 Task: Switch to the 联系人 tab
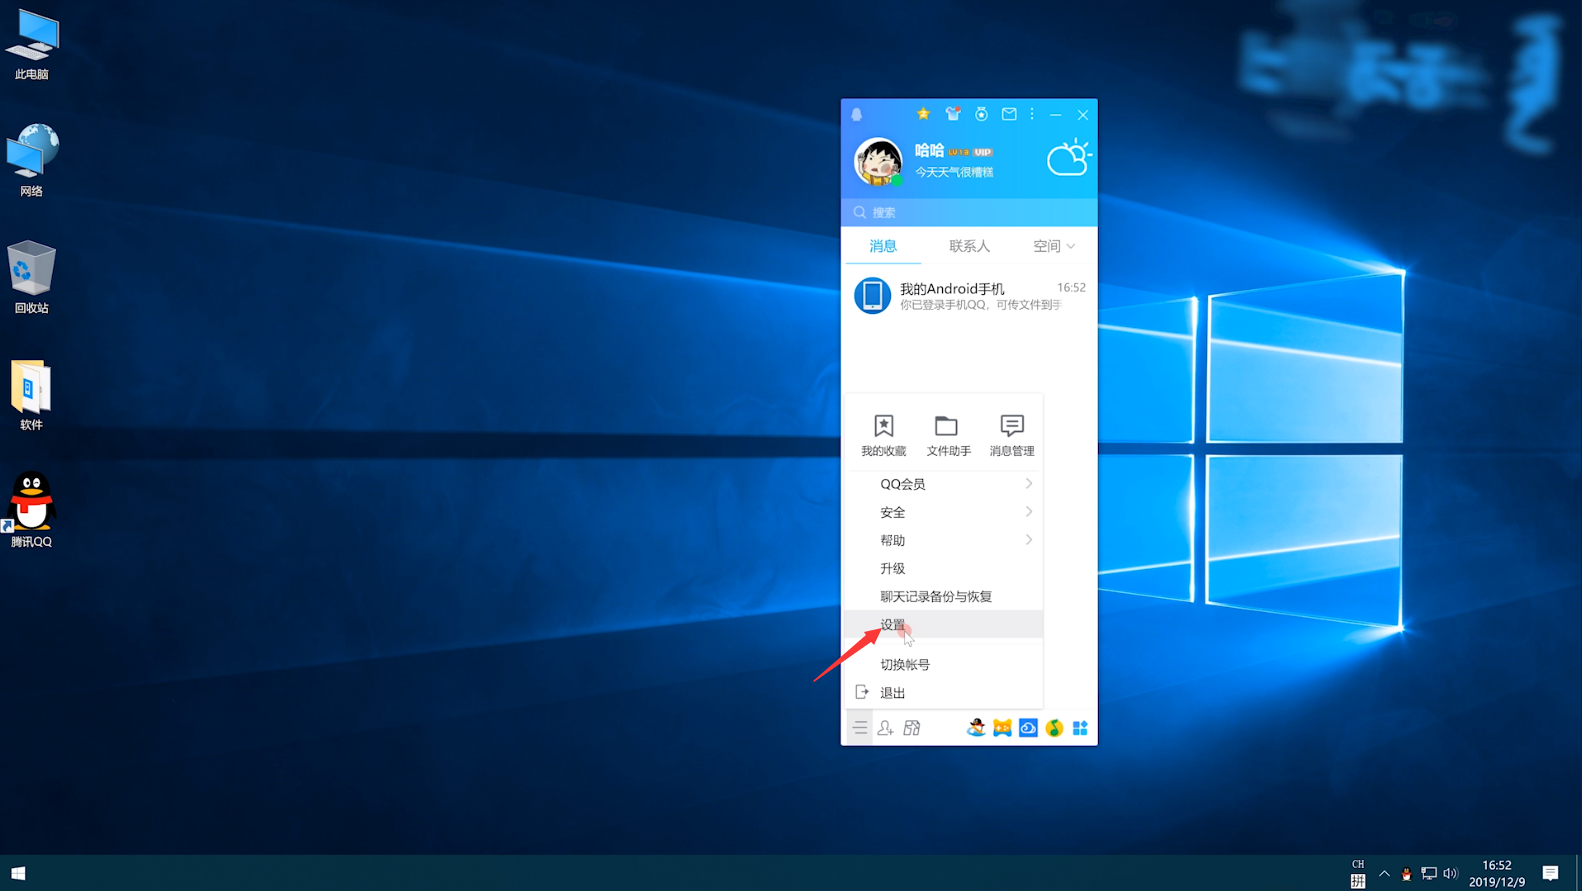pyautogui.click(x=969, y=246)
